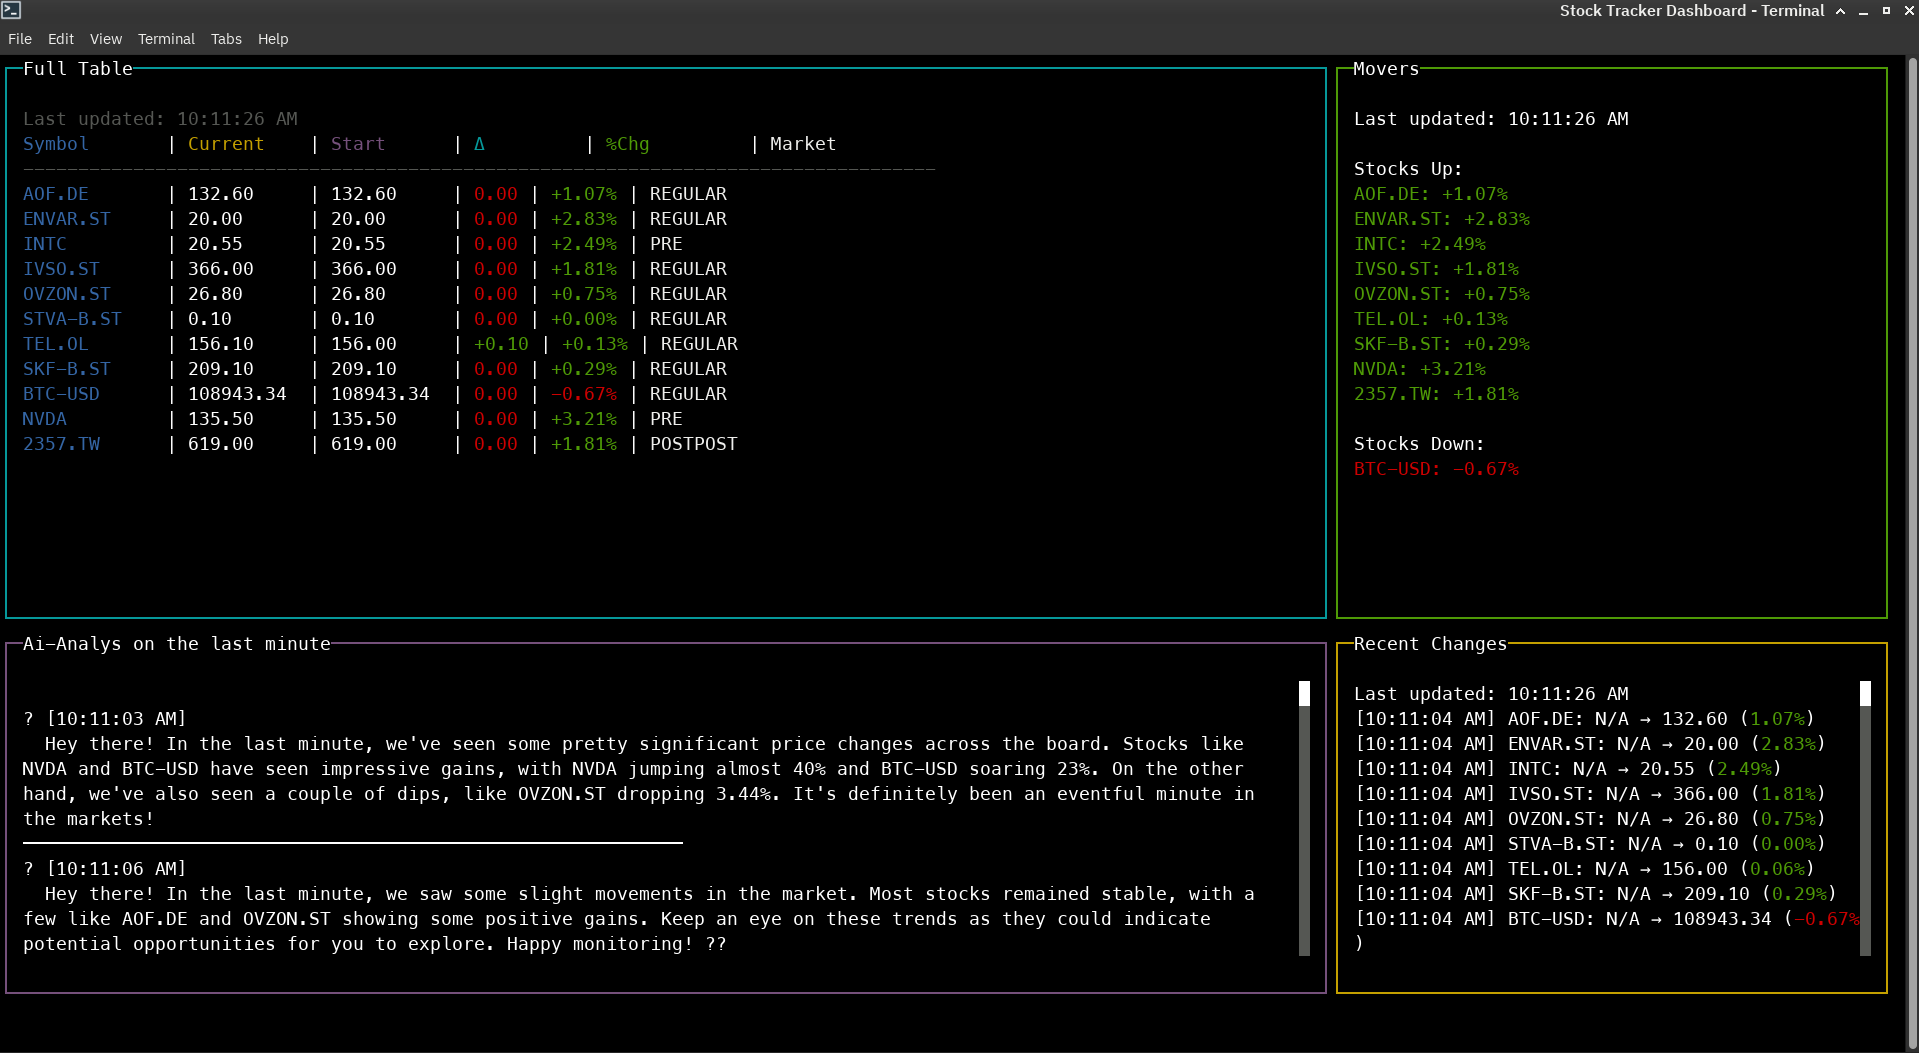Open the Edit menu
The width and height of the screenshot is (1919, 1053).
point(61,39)
